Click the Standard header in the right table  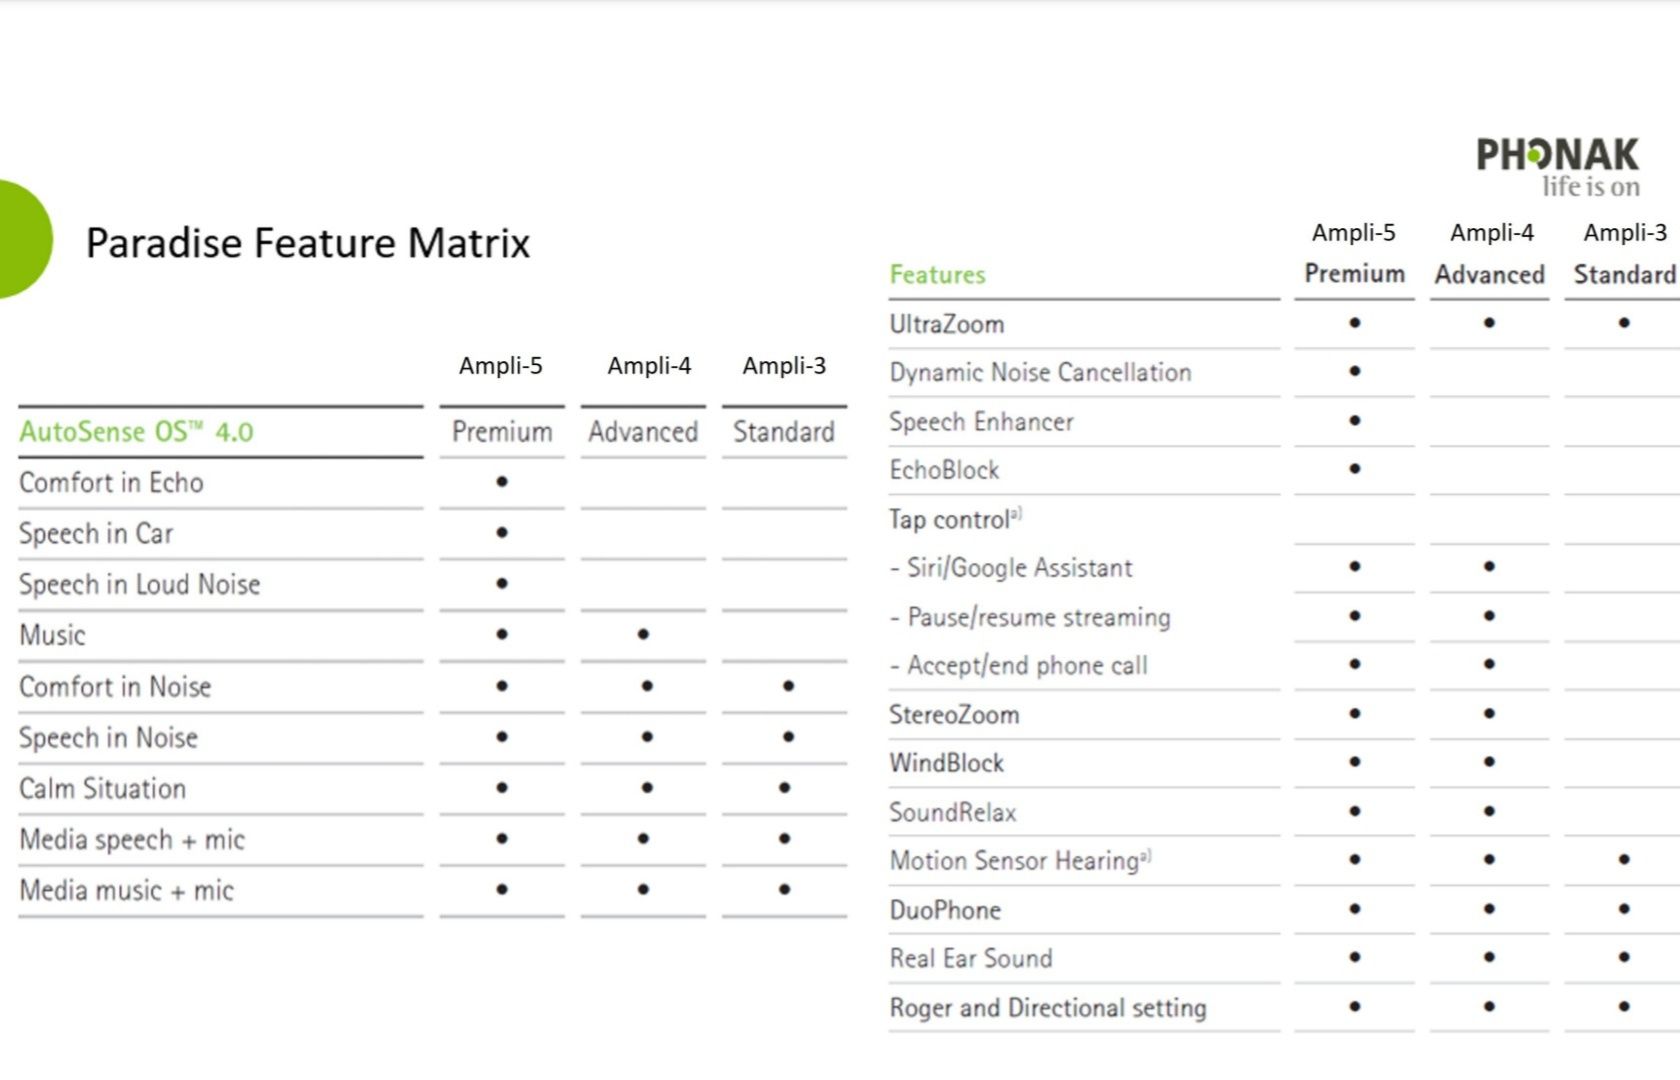1625,275
